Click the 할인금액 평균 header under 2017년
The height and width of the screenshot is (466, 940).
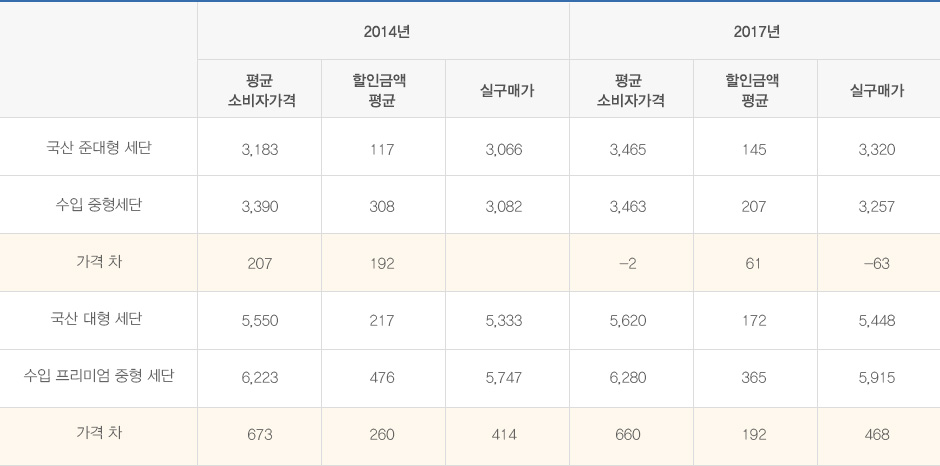(x=755, y=90)
